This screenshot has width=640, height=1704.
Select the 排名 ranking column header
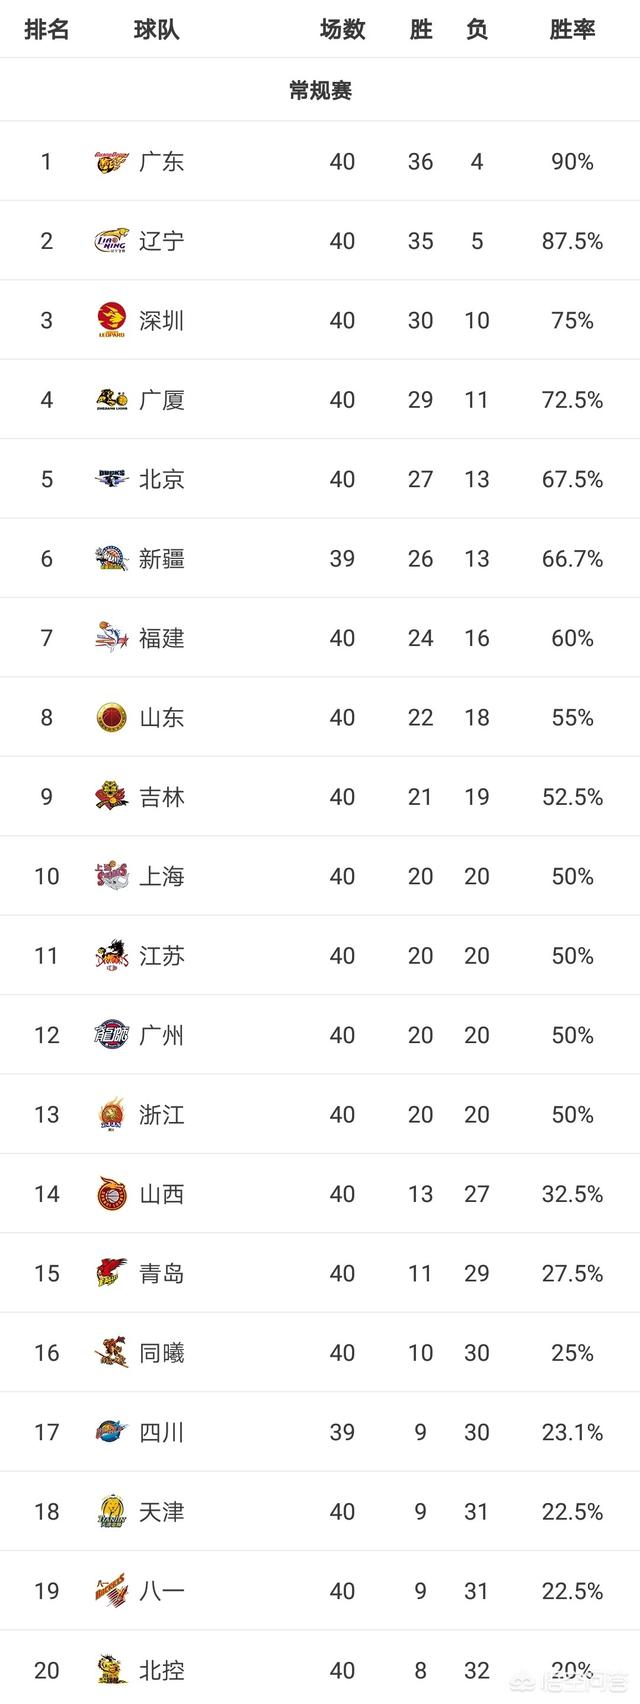47,29
